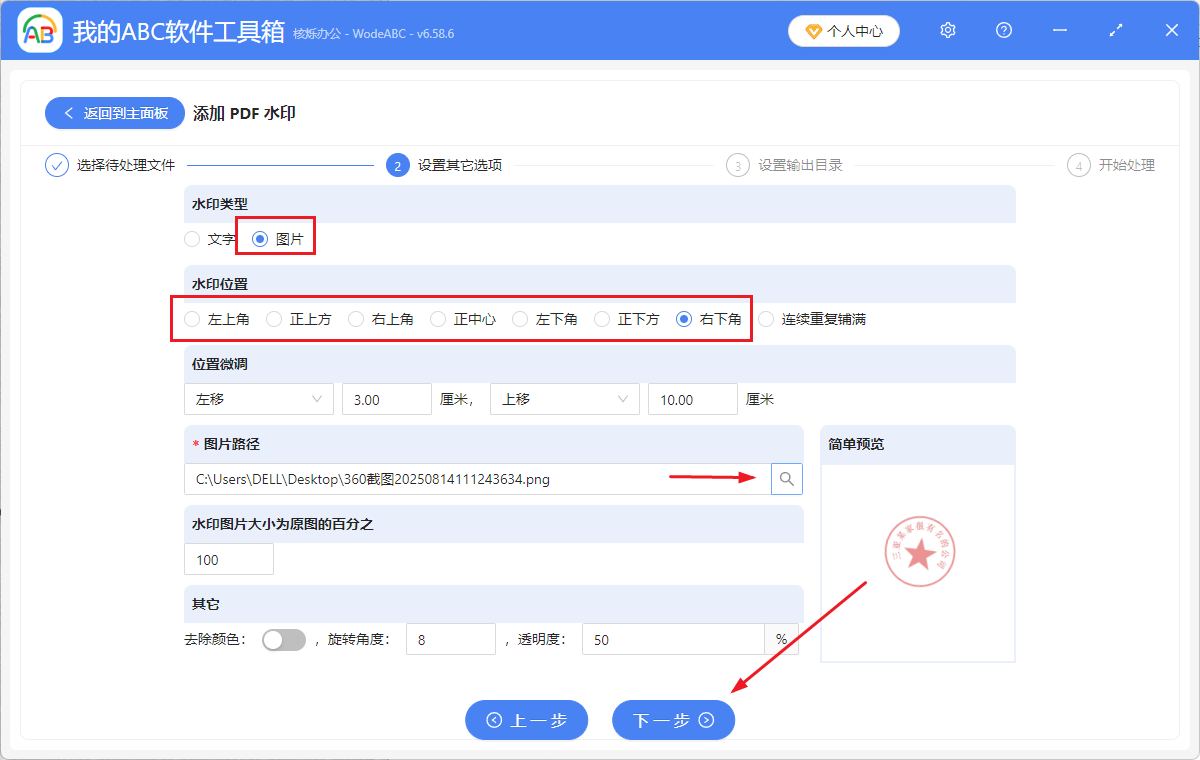Open 个人中心 with the crown badge

[843, 31]
